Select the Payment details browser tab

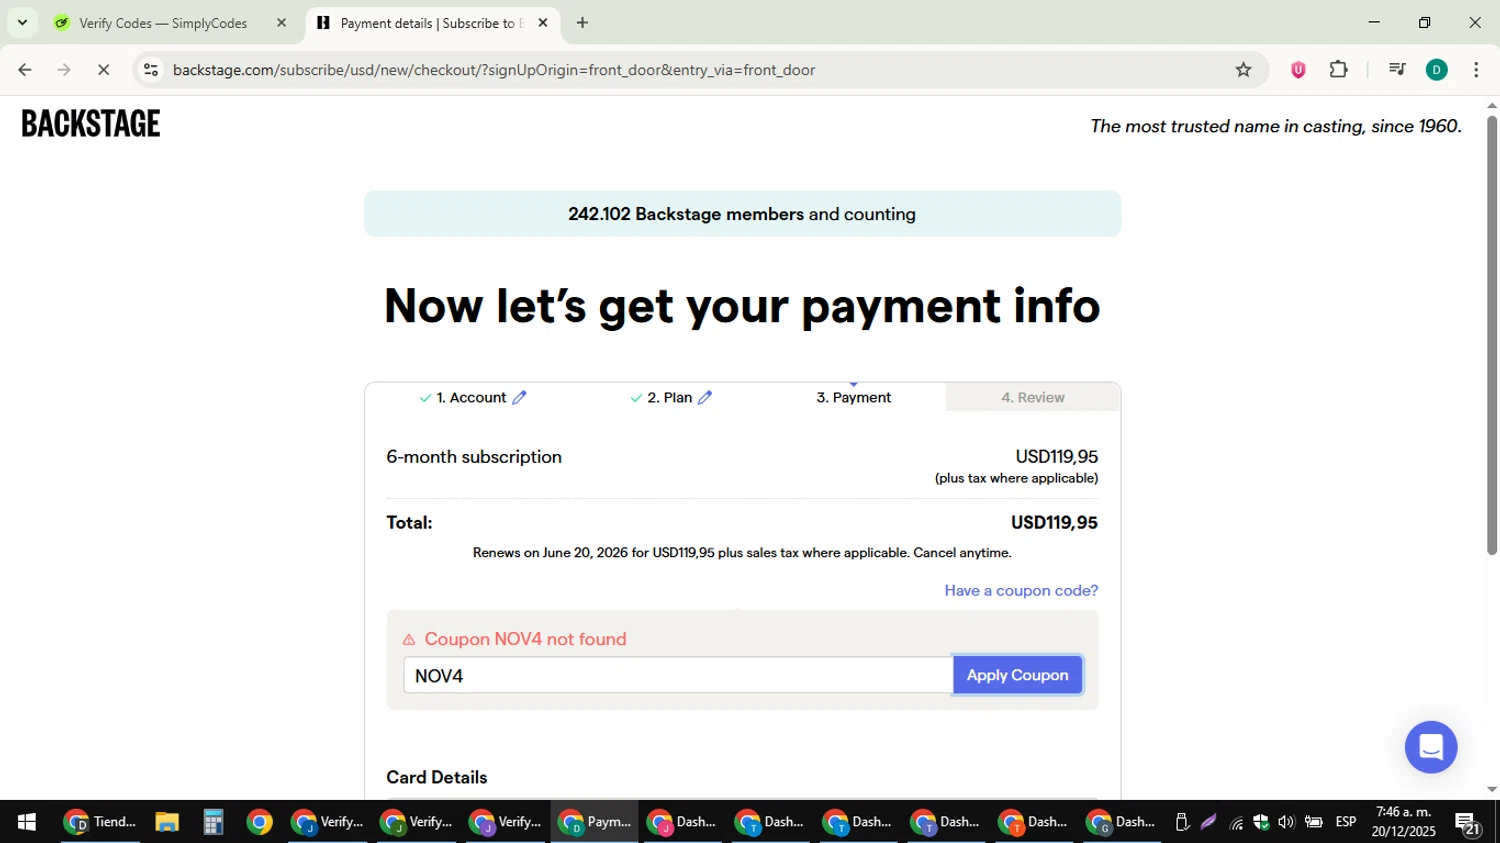(432, 23)
